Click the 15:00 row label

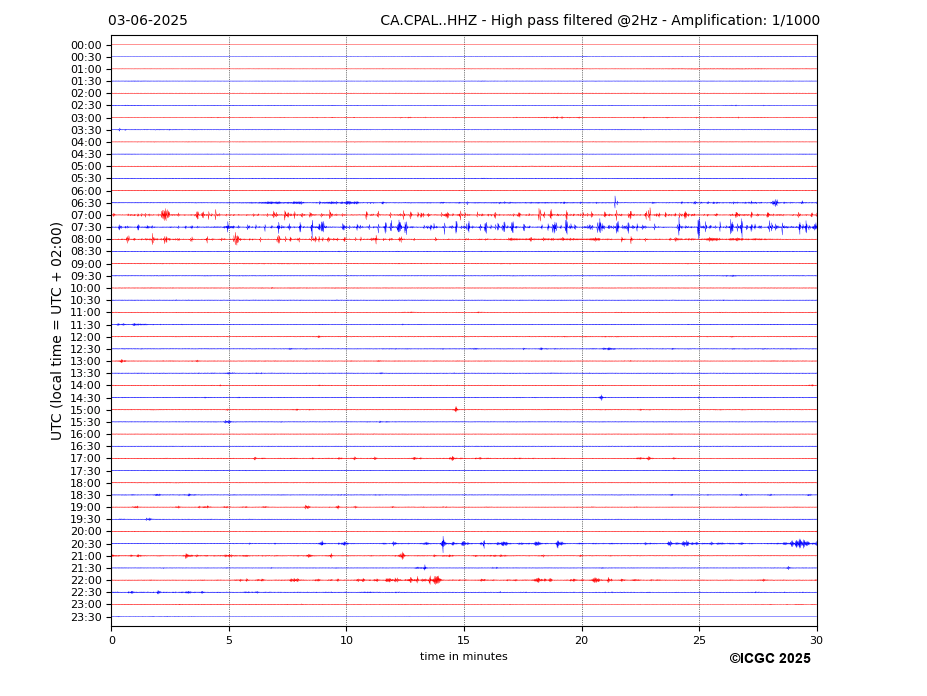pos(86,410)
